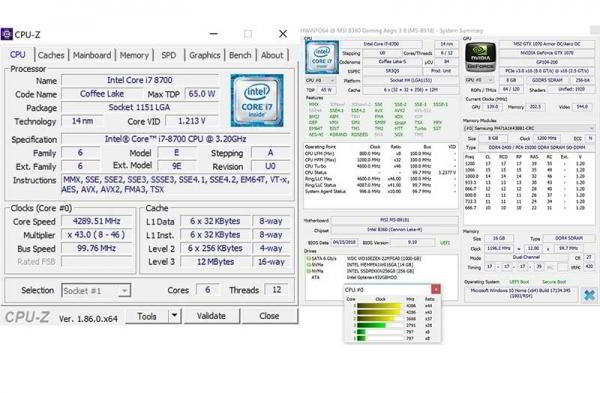Close the CPU #0 clock popup with red X

[436, 289]
